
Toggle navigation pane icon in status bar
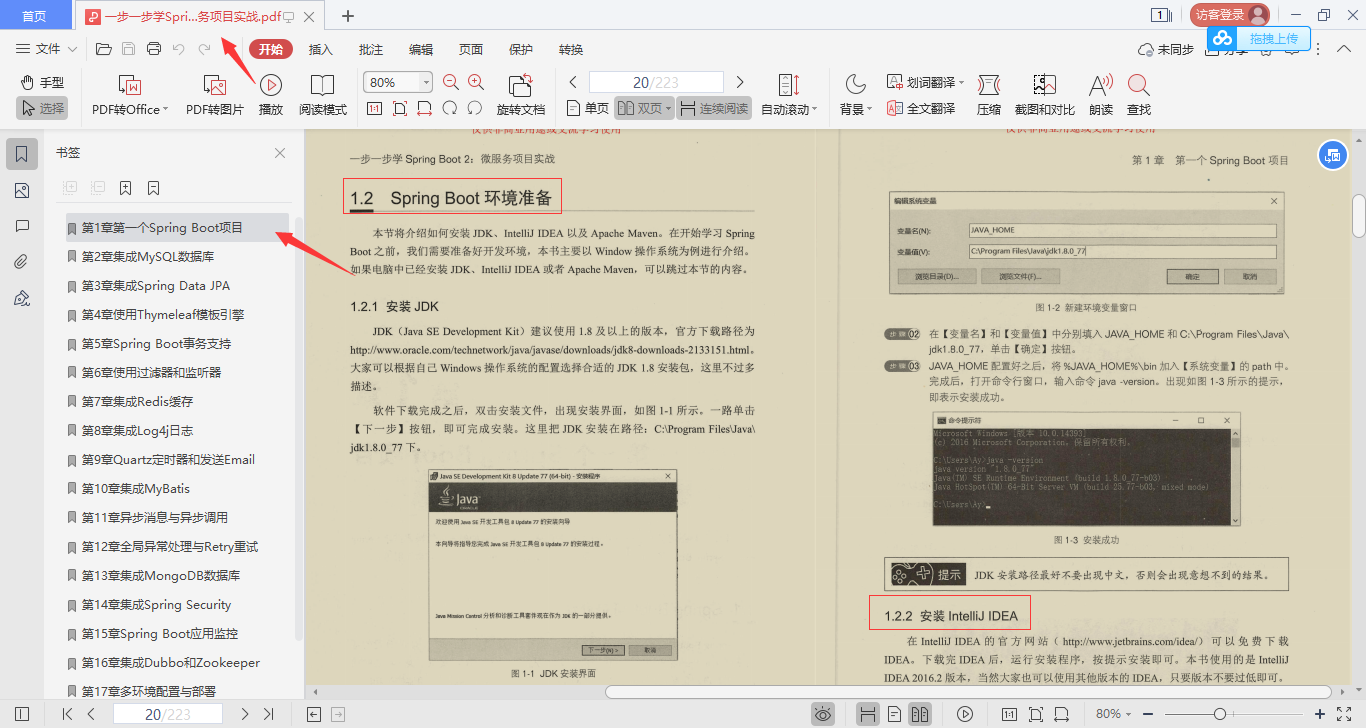pos(22,714)
